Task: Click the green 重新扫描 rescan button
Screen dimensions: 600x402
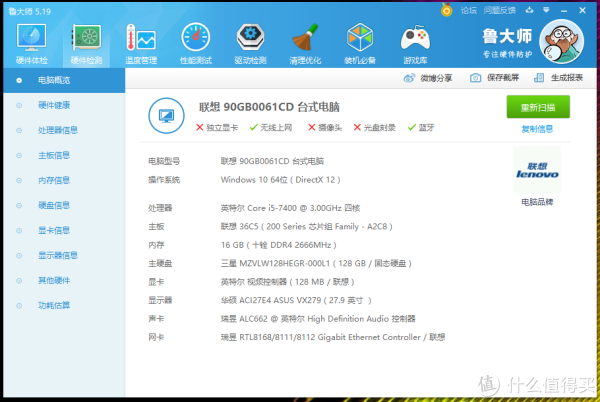Action: [538, 107]
